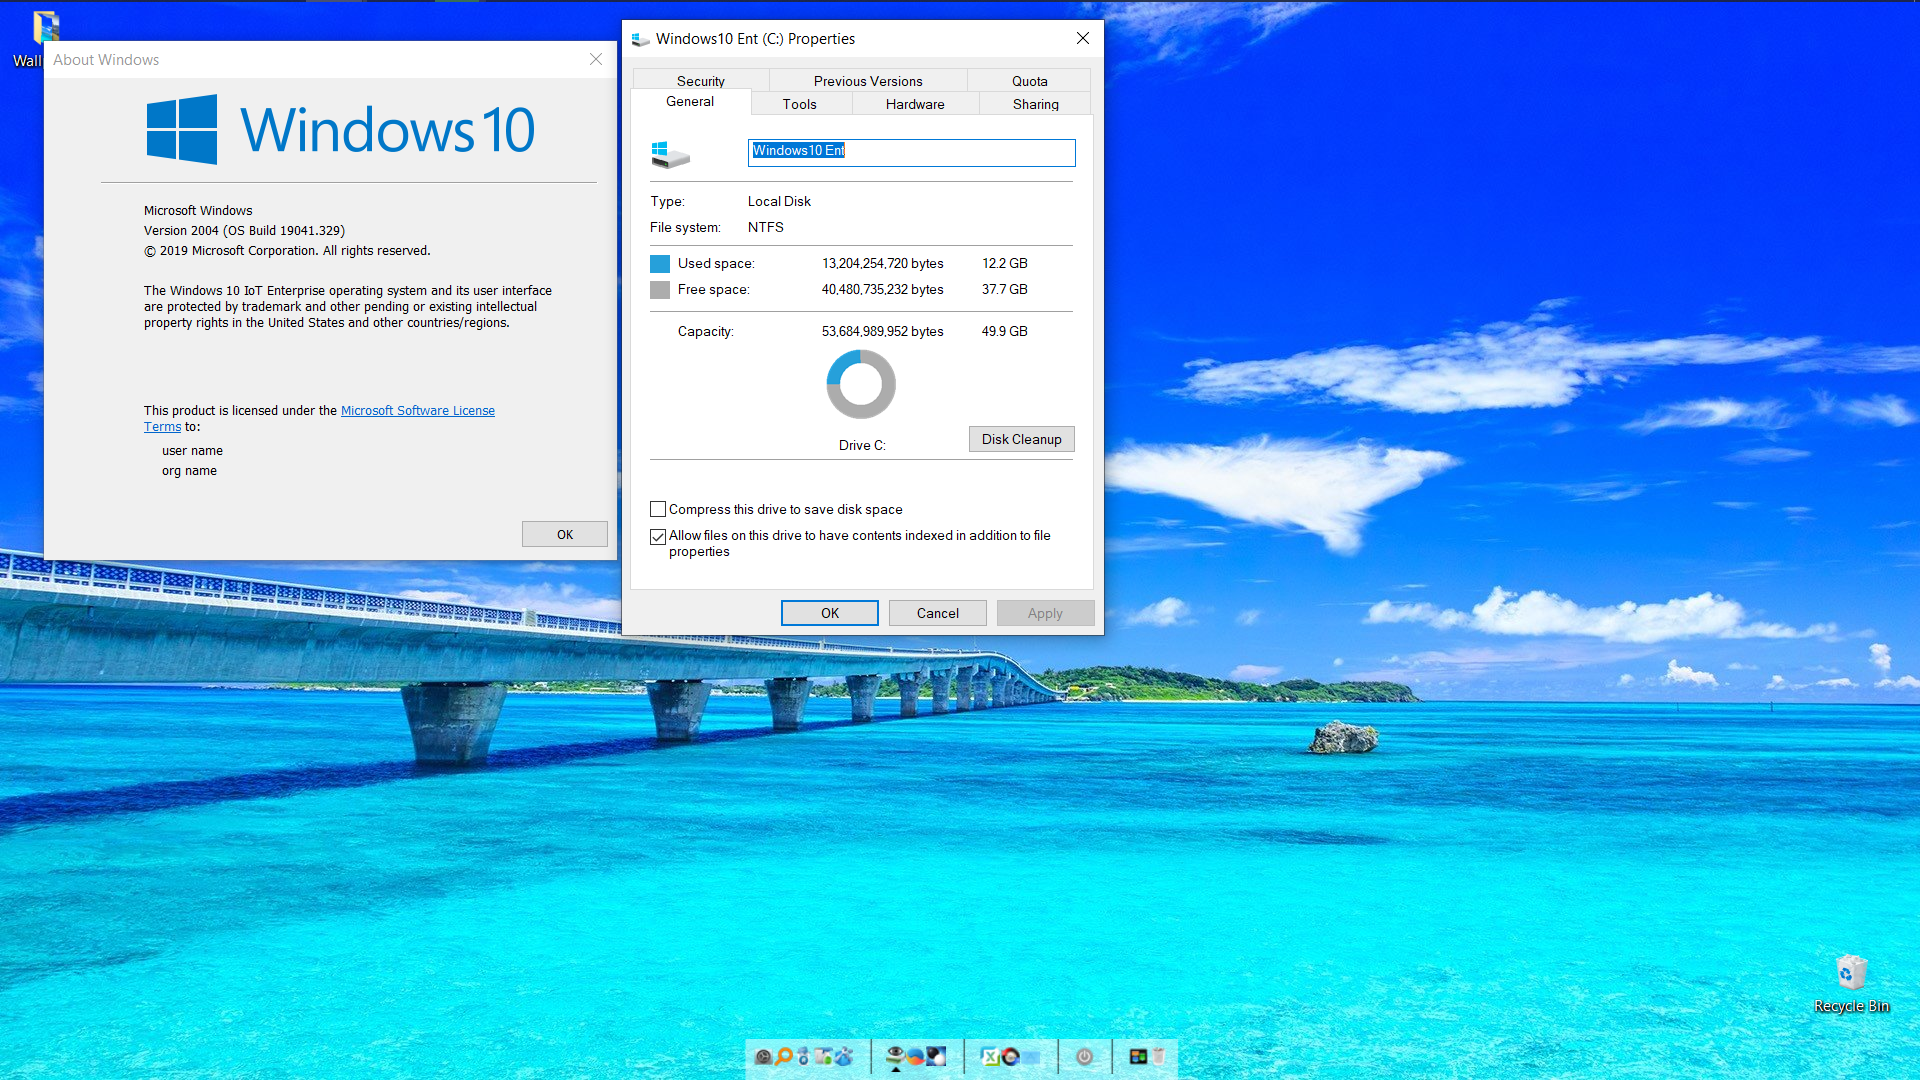
Task: Open the trash can dock icon
Action: (1158, 1056)
